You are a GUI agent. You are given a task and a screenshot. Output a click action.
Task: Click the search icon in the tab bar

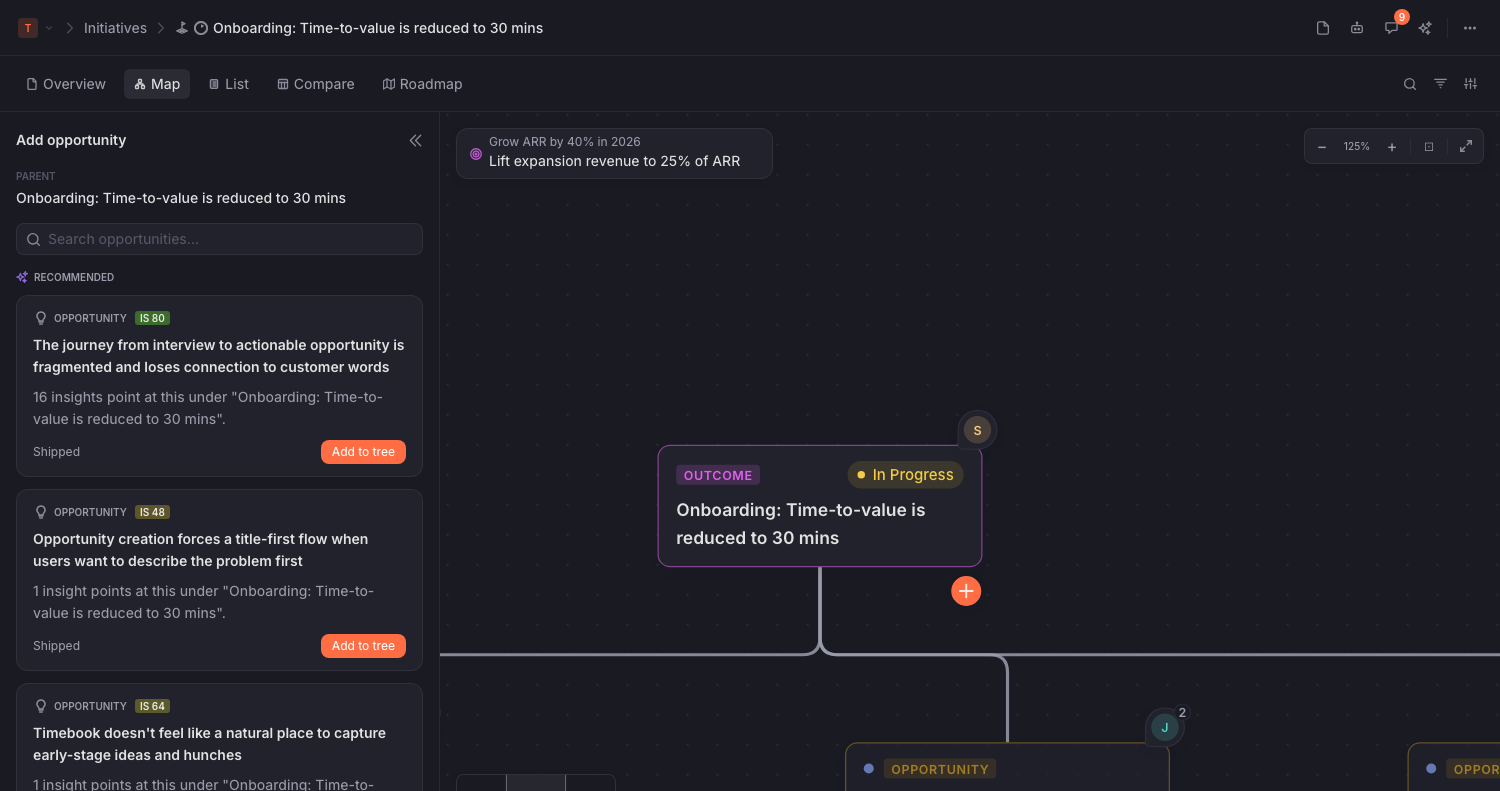pos(1410,84)
